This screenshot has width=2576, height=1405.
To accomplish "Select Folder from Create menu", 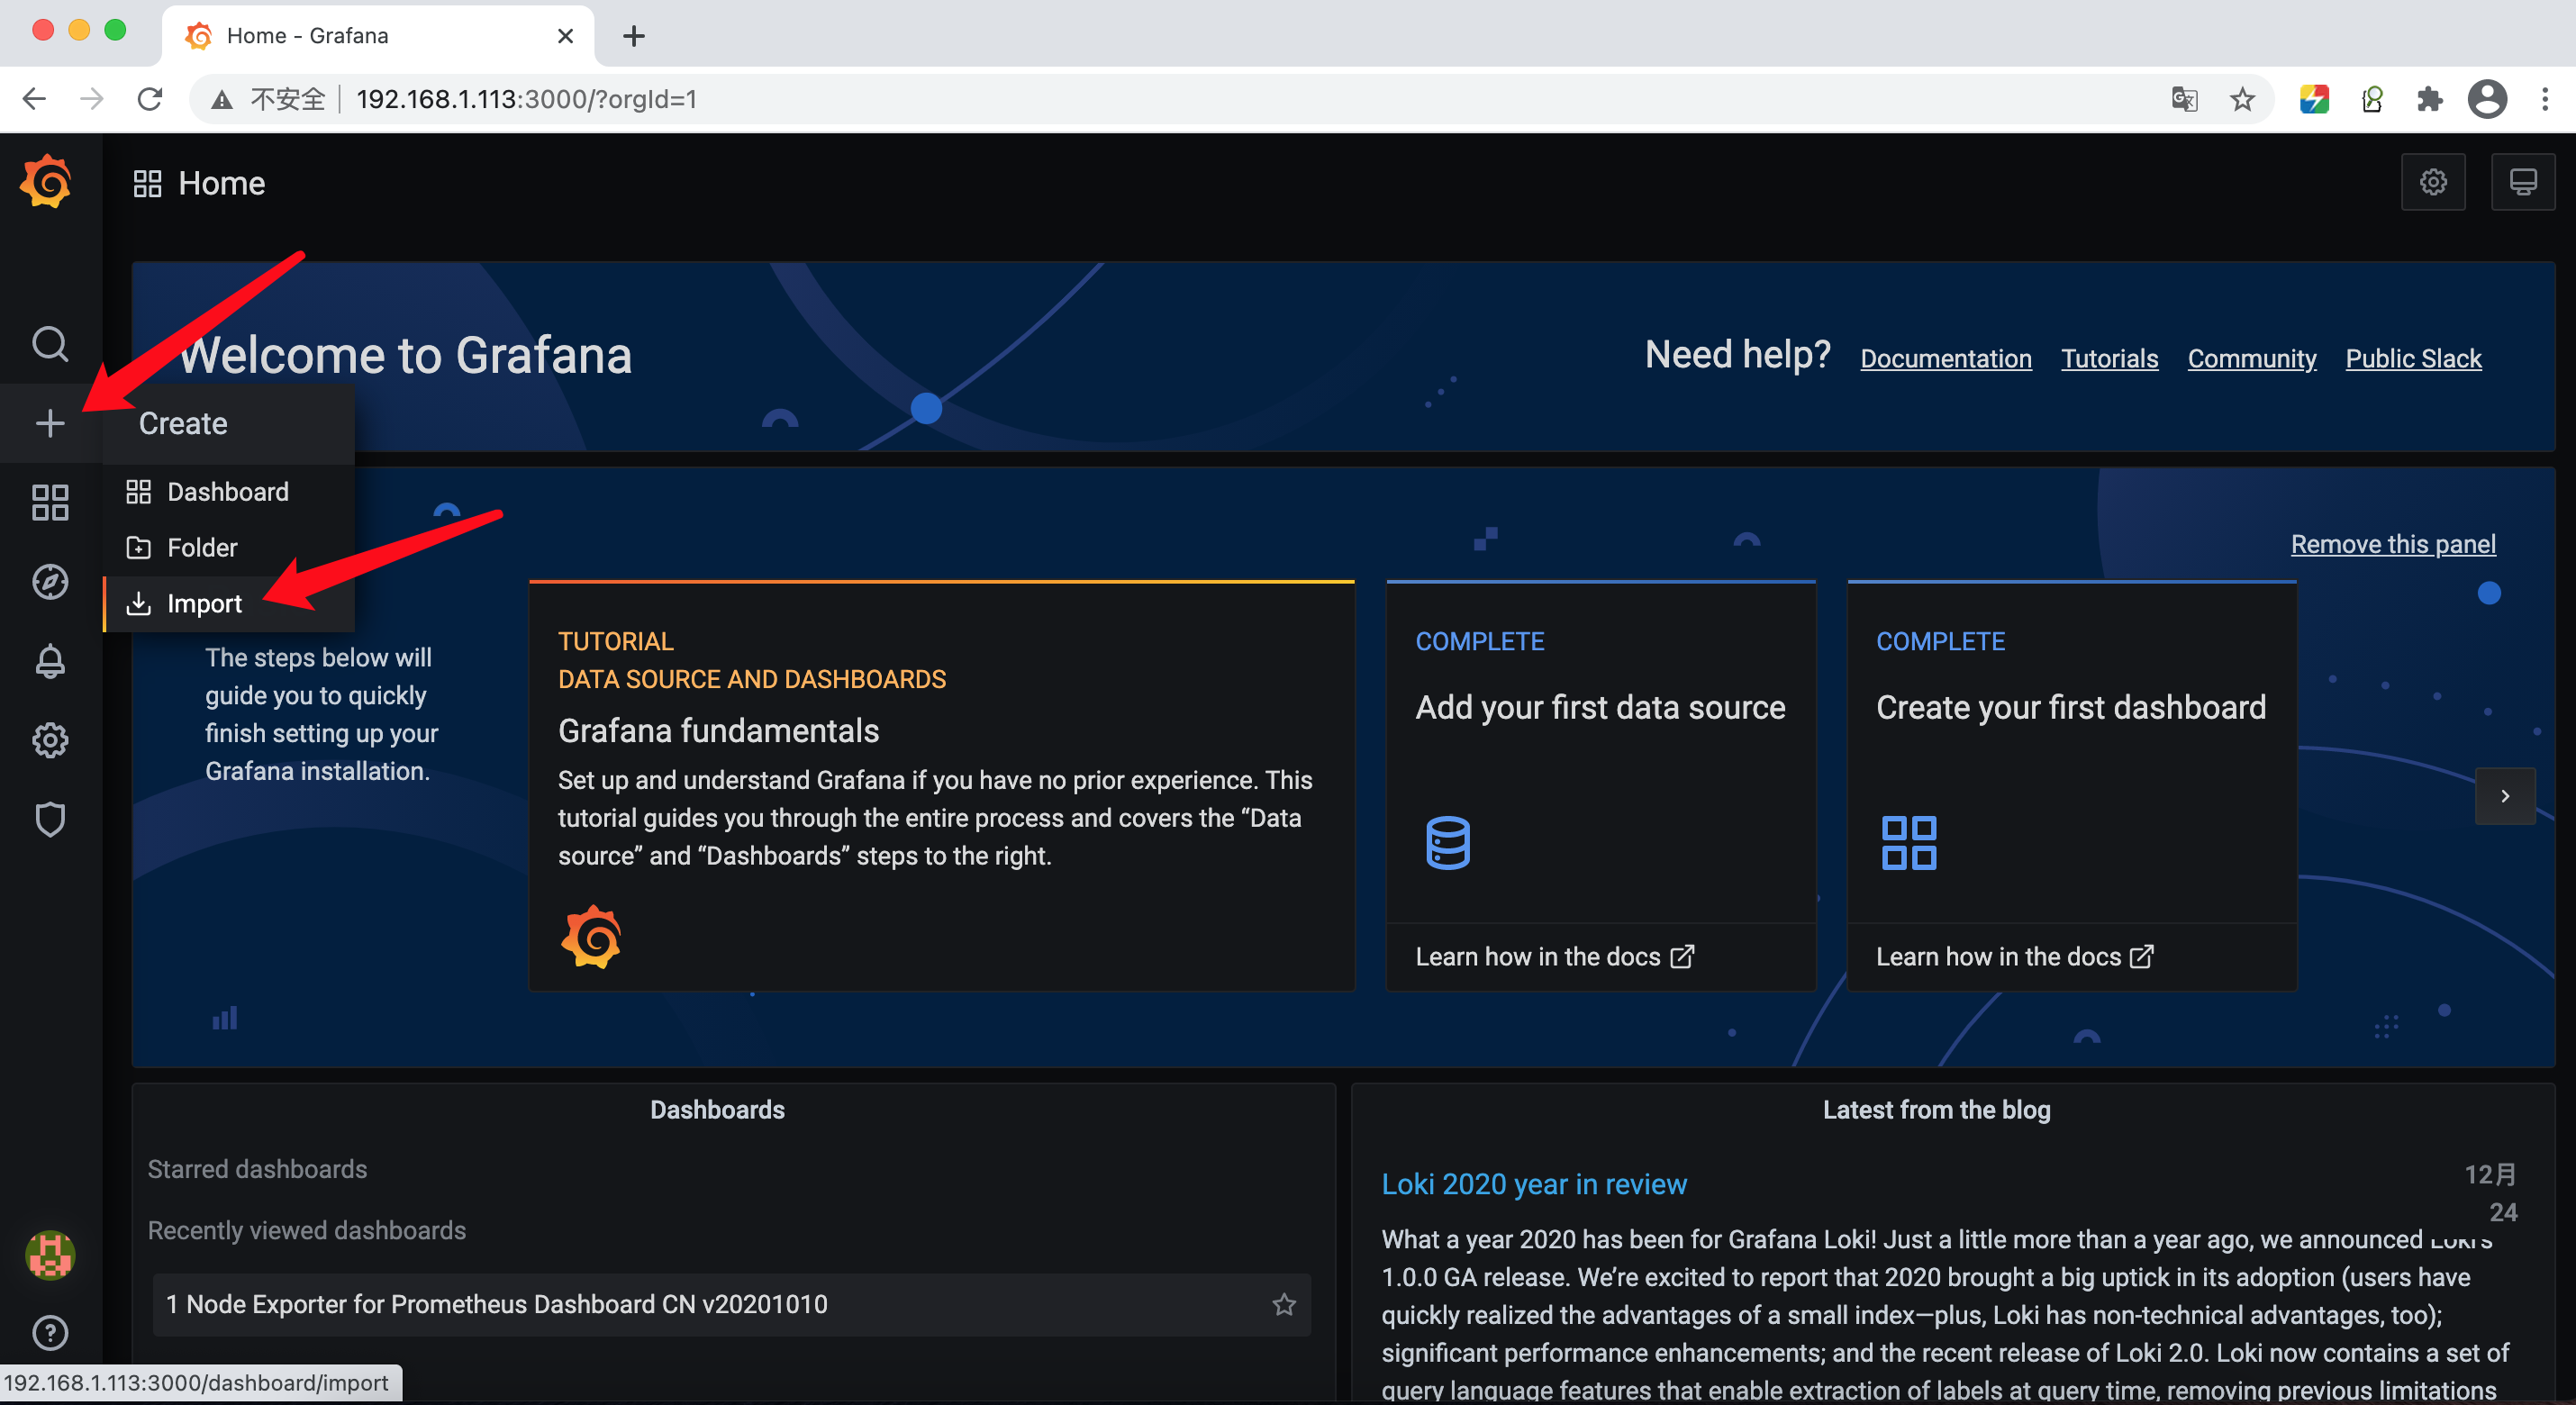I will click(228, 548).
